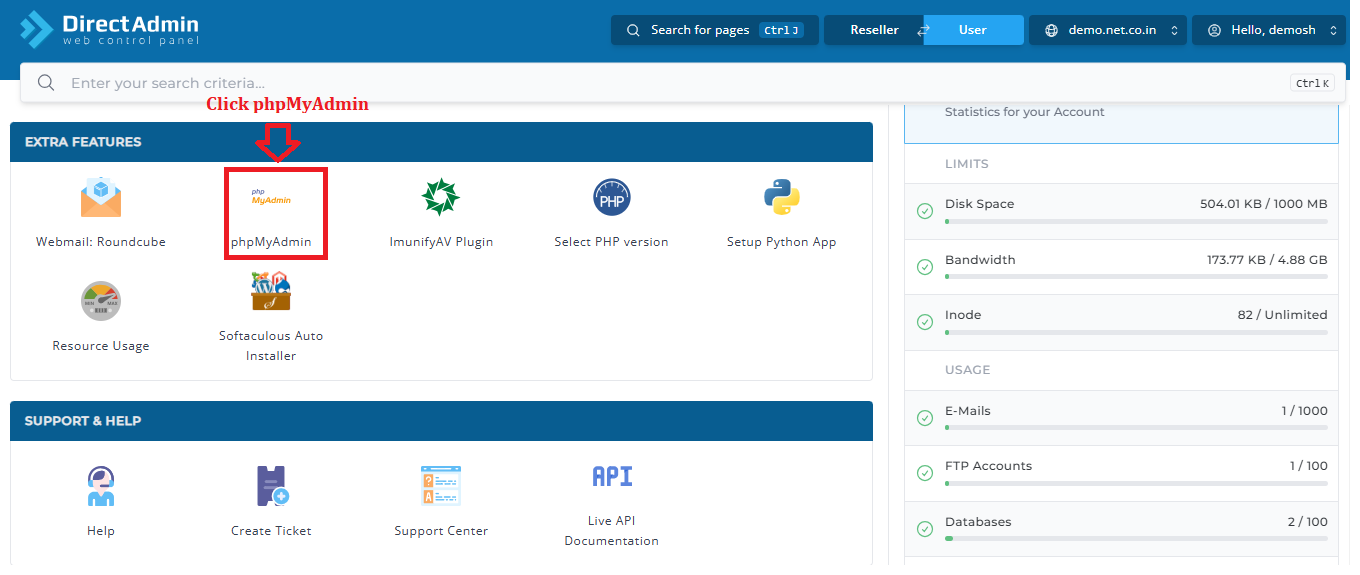Viewport: 1360px width, 575px height.
Task: Click the Webmail: Roundcube label
Action: [101, 242]
